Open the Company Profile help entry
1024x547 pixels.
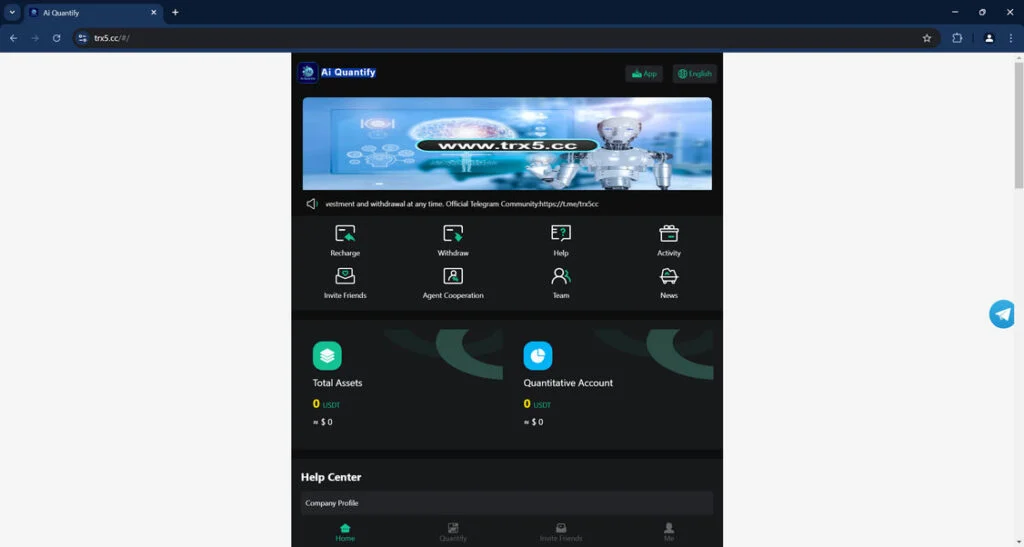pyautogui.click(x=507, y=503)
